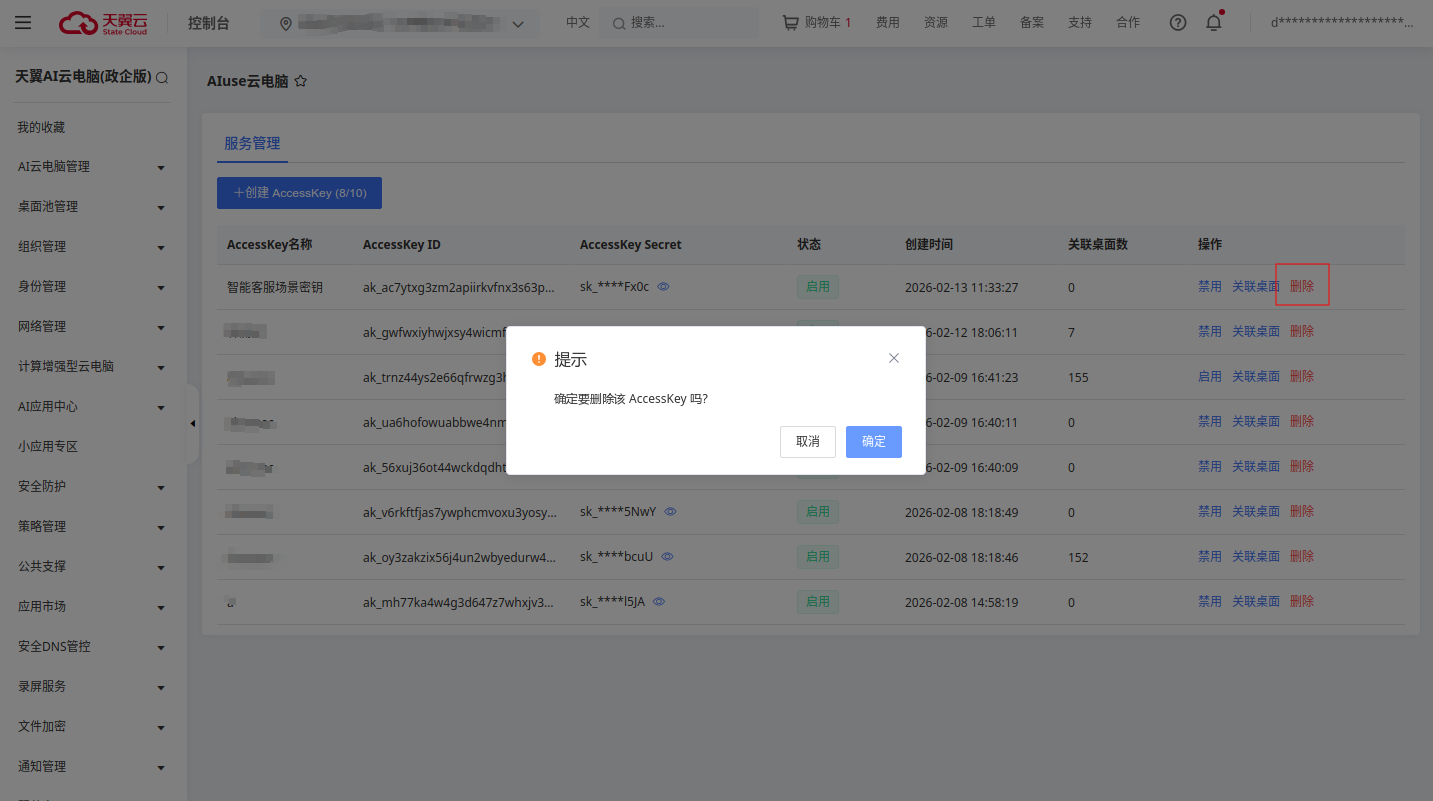Click 关联桌面 in the ak_oy3zakzix row
The height and width of the screenshot is (801, 1433).
(x=1256, y=556)
